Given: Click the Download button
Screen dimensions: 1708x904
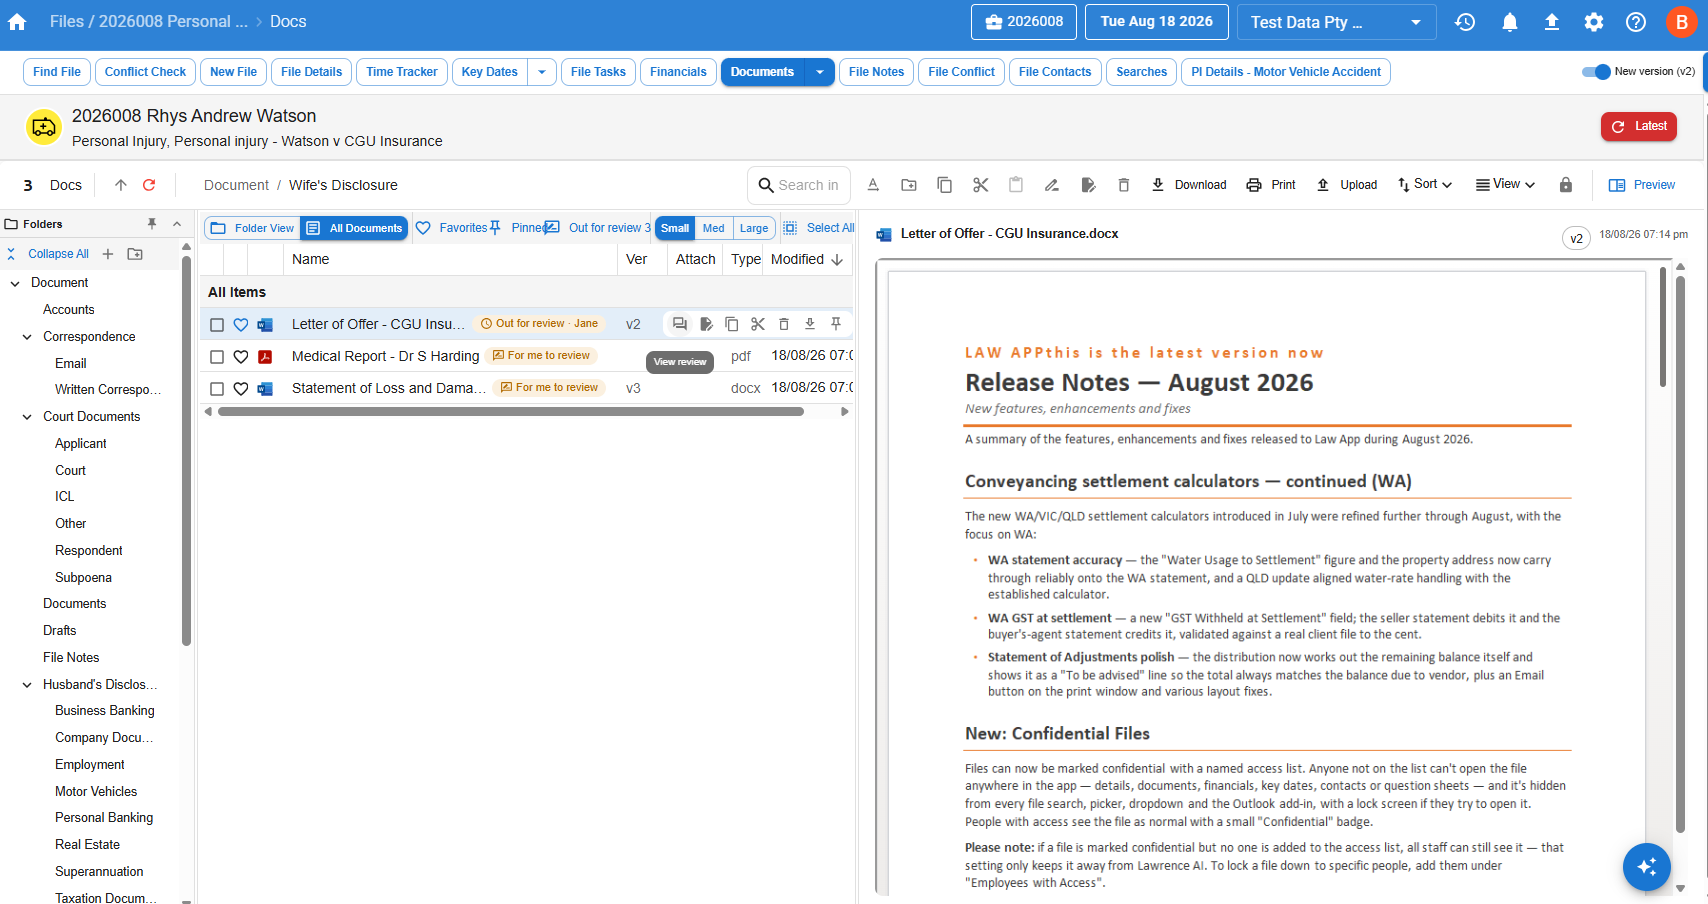Looking at the screenshot, I should pyautogui.click(x=1189, y=185).
